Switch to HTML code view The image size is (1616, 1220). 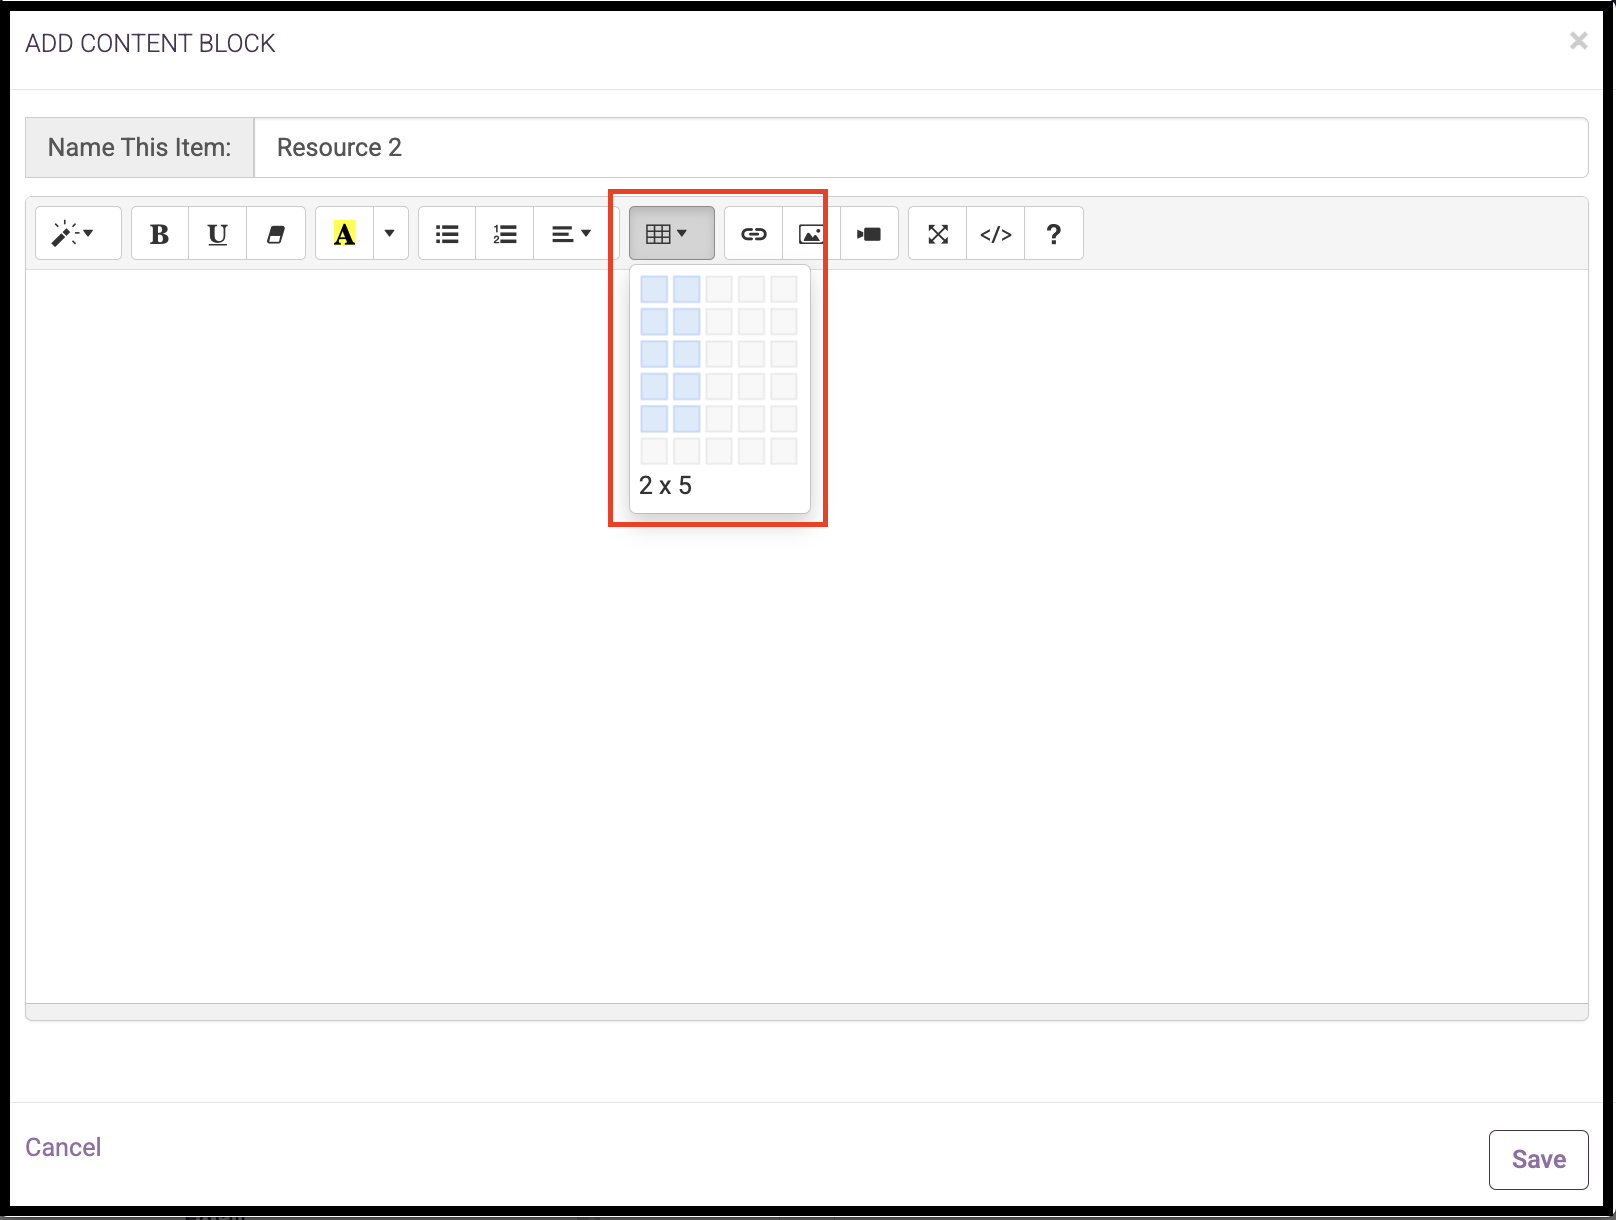(995, 233)
